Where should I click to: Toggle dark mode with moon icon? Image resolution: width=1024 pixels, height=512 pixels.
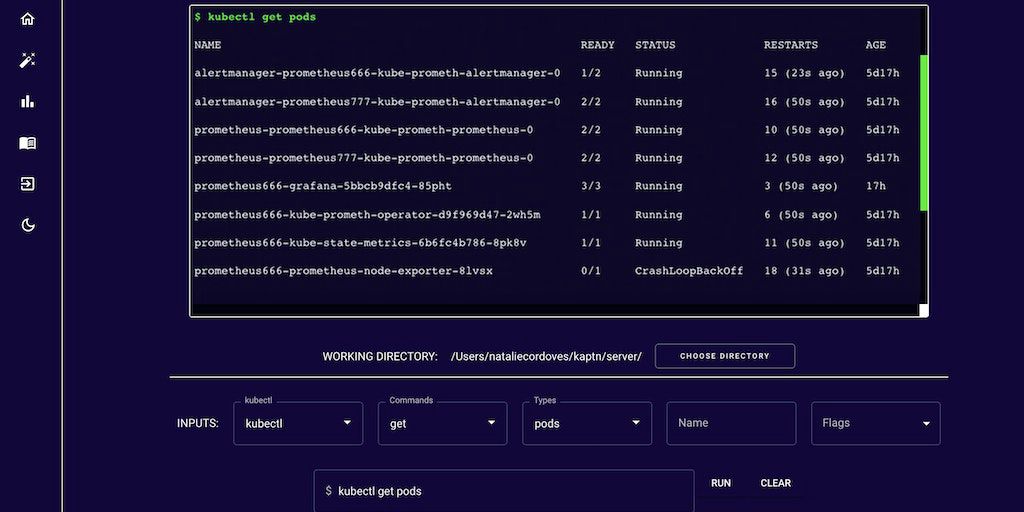[28, 225]
